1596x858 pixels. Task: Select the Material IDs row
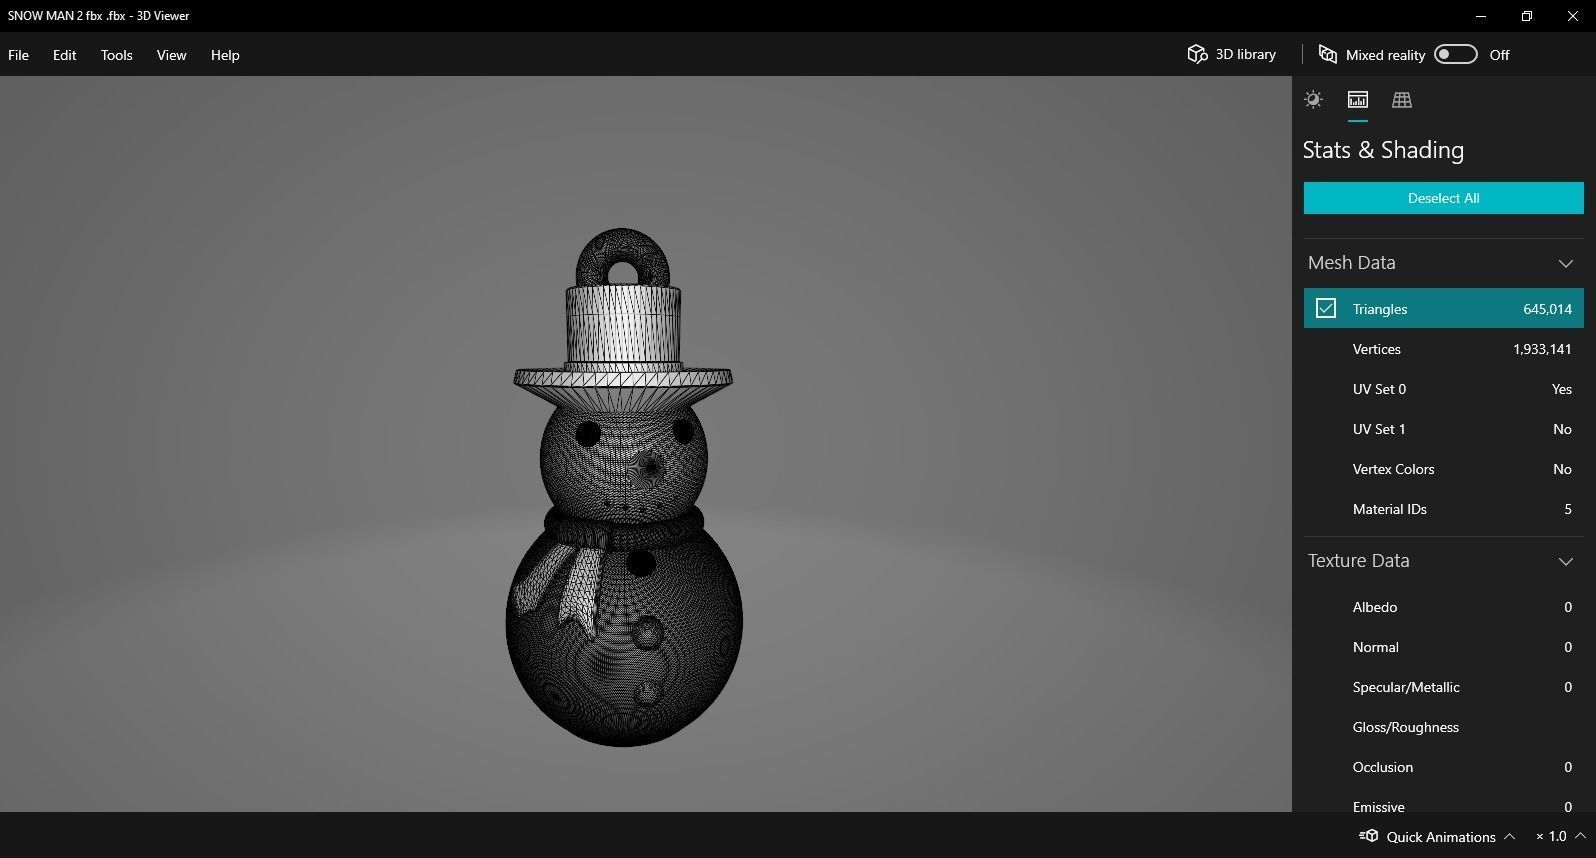1443,509
